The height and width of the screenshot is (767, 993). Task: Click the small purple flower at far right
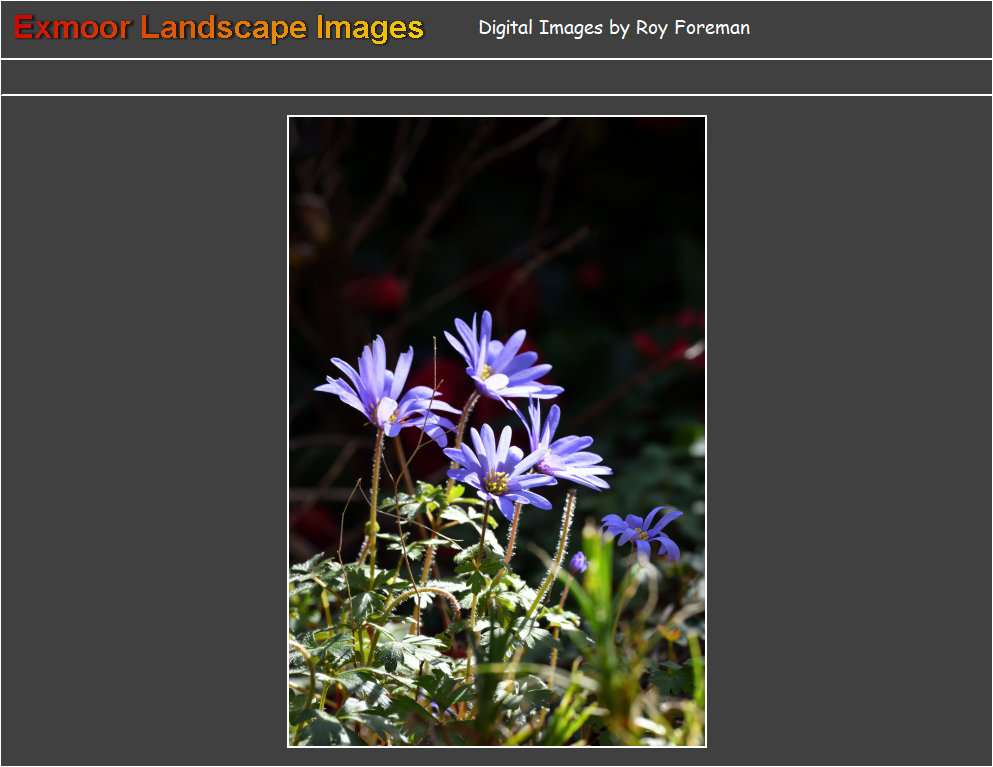tap(643, 531)
